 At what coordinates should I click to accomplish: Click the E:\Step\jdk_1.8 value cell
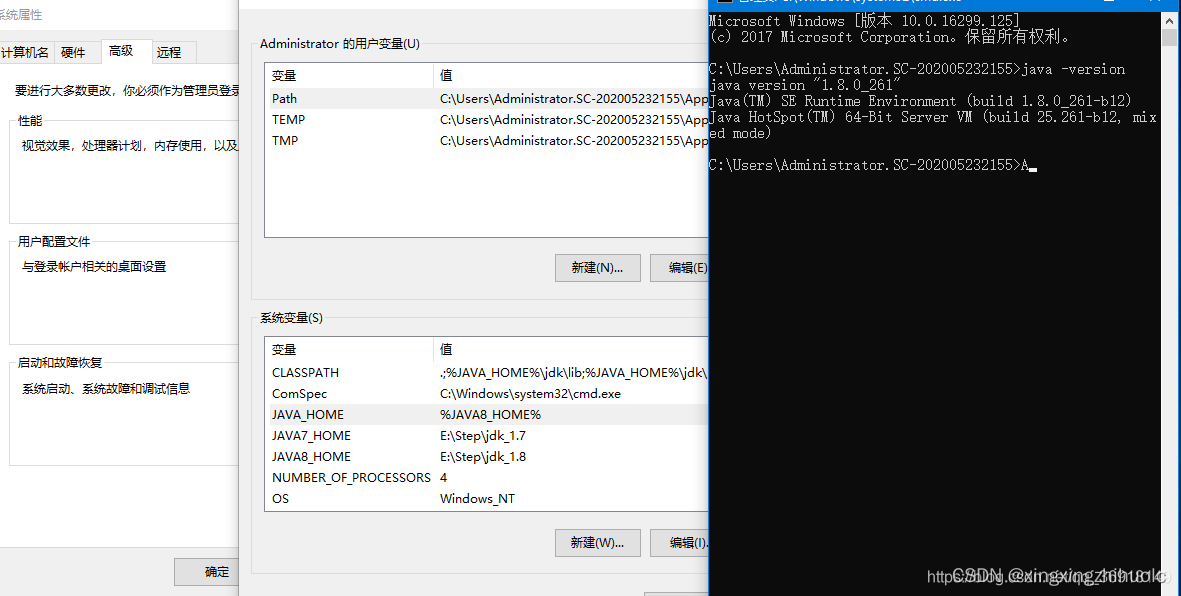pos(483,457)
